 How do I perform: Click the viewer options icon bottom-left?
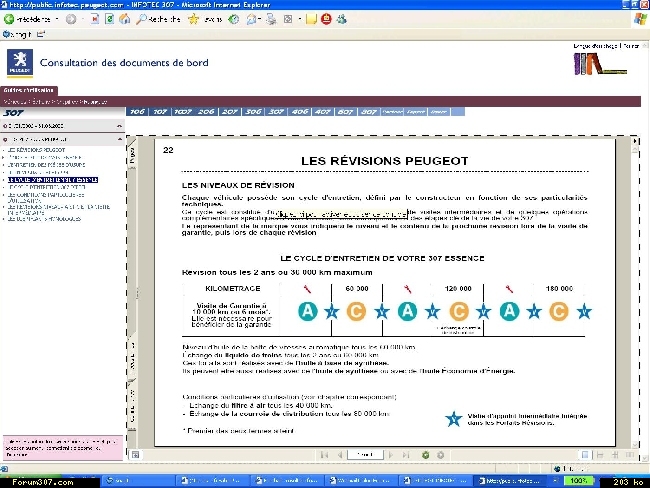click(x=135, y=455)
